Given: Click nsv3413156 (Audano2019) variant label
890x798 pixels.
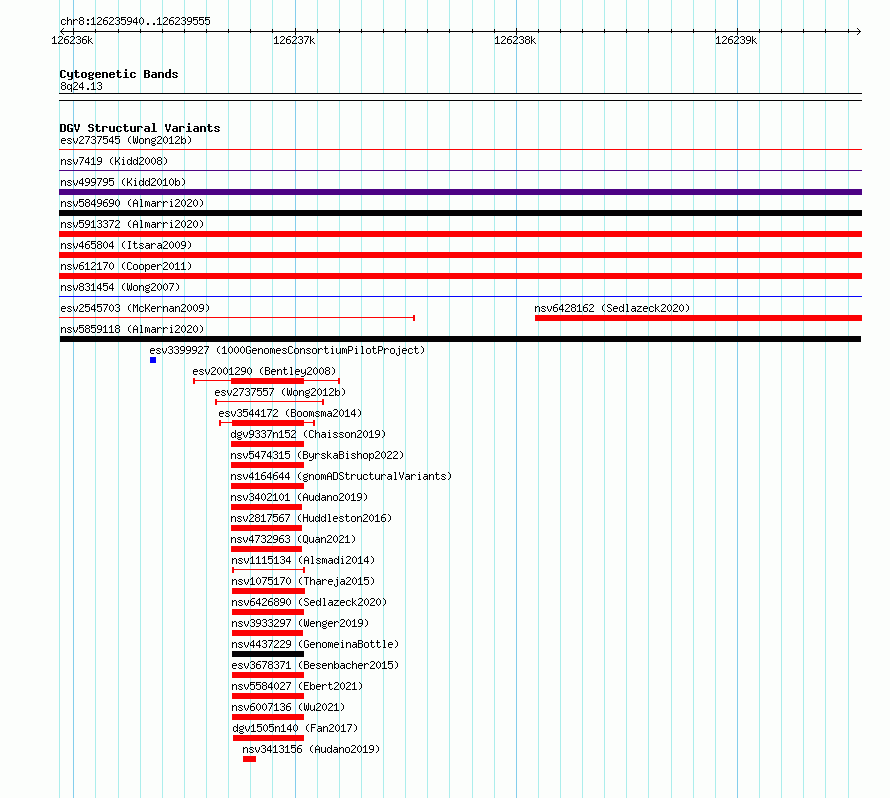Looking at the screenshot, I should coord(311,749).
